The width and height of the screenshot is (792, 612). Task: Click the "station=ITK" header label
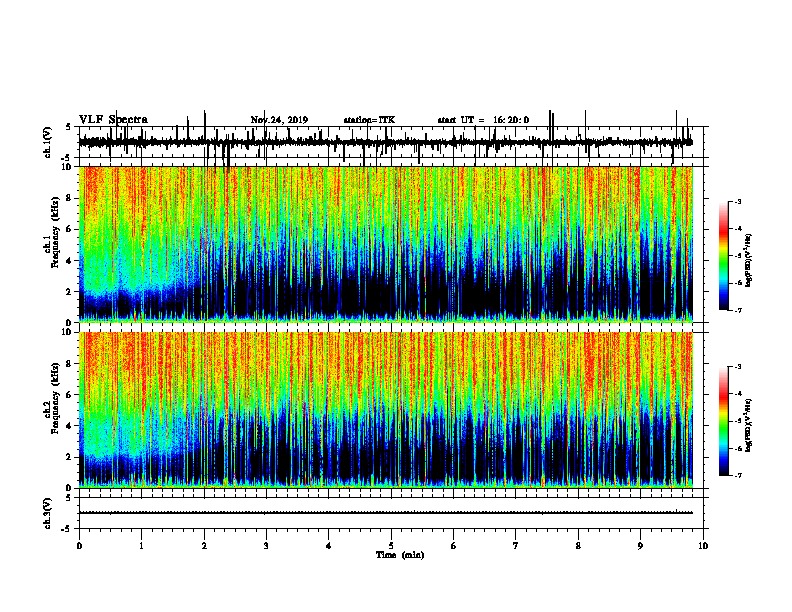369,120
